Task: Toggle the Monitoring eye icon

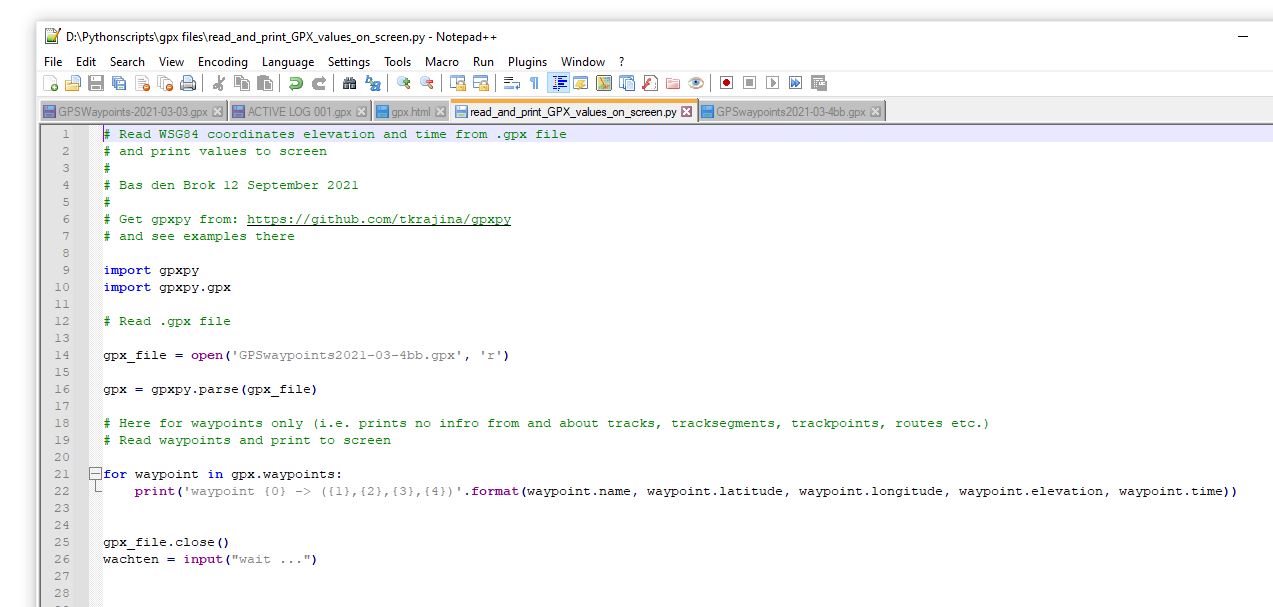Action: coord(696,83)
